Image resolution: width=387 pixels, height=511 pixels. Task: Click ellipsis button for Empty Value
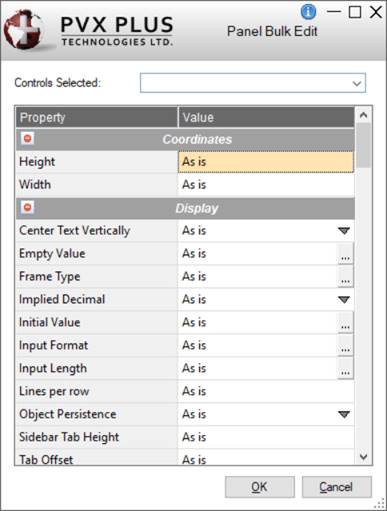(x=345, y=254)
